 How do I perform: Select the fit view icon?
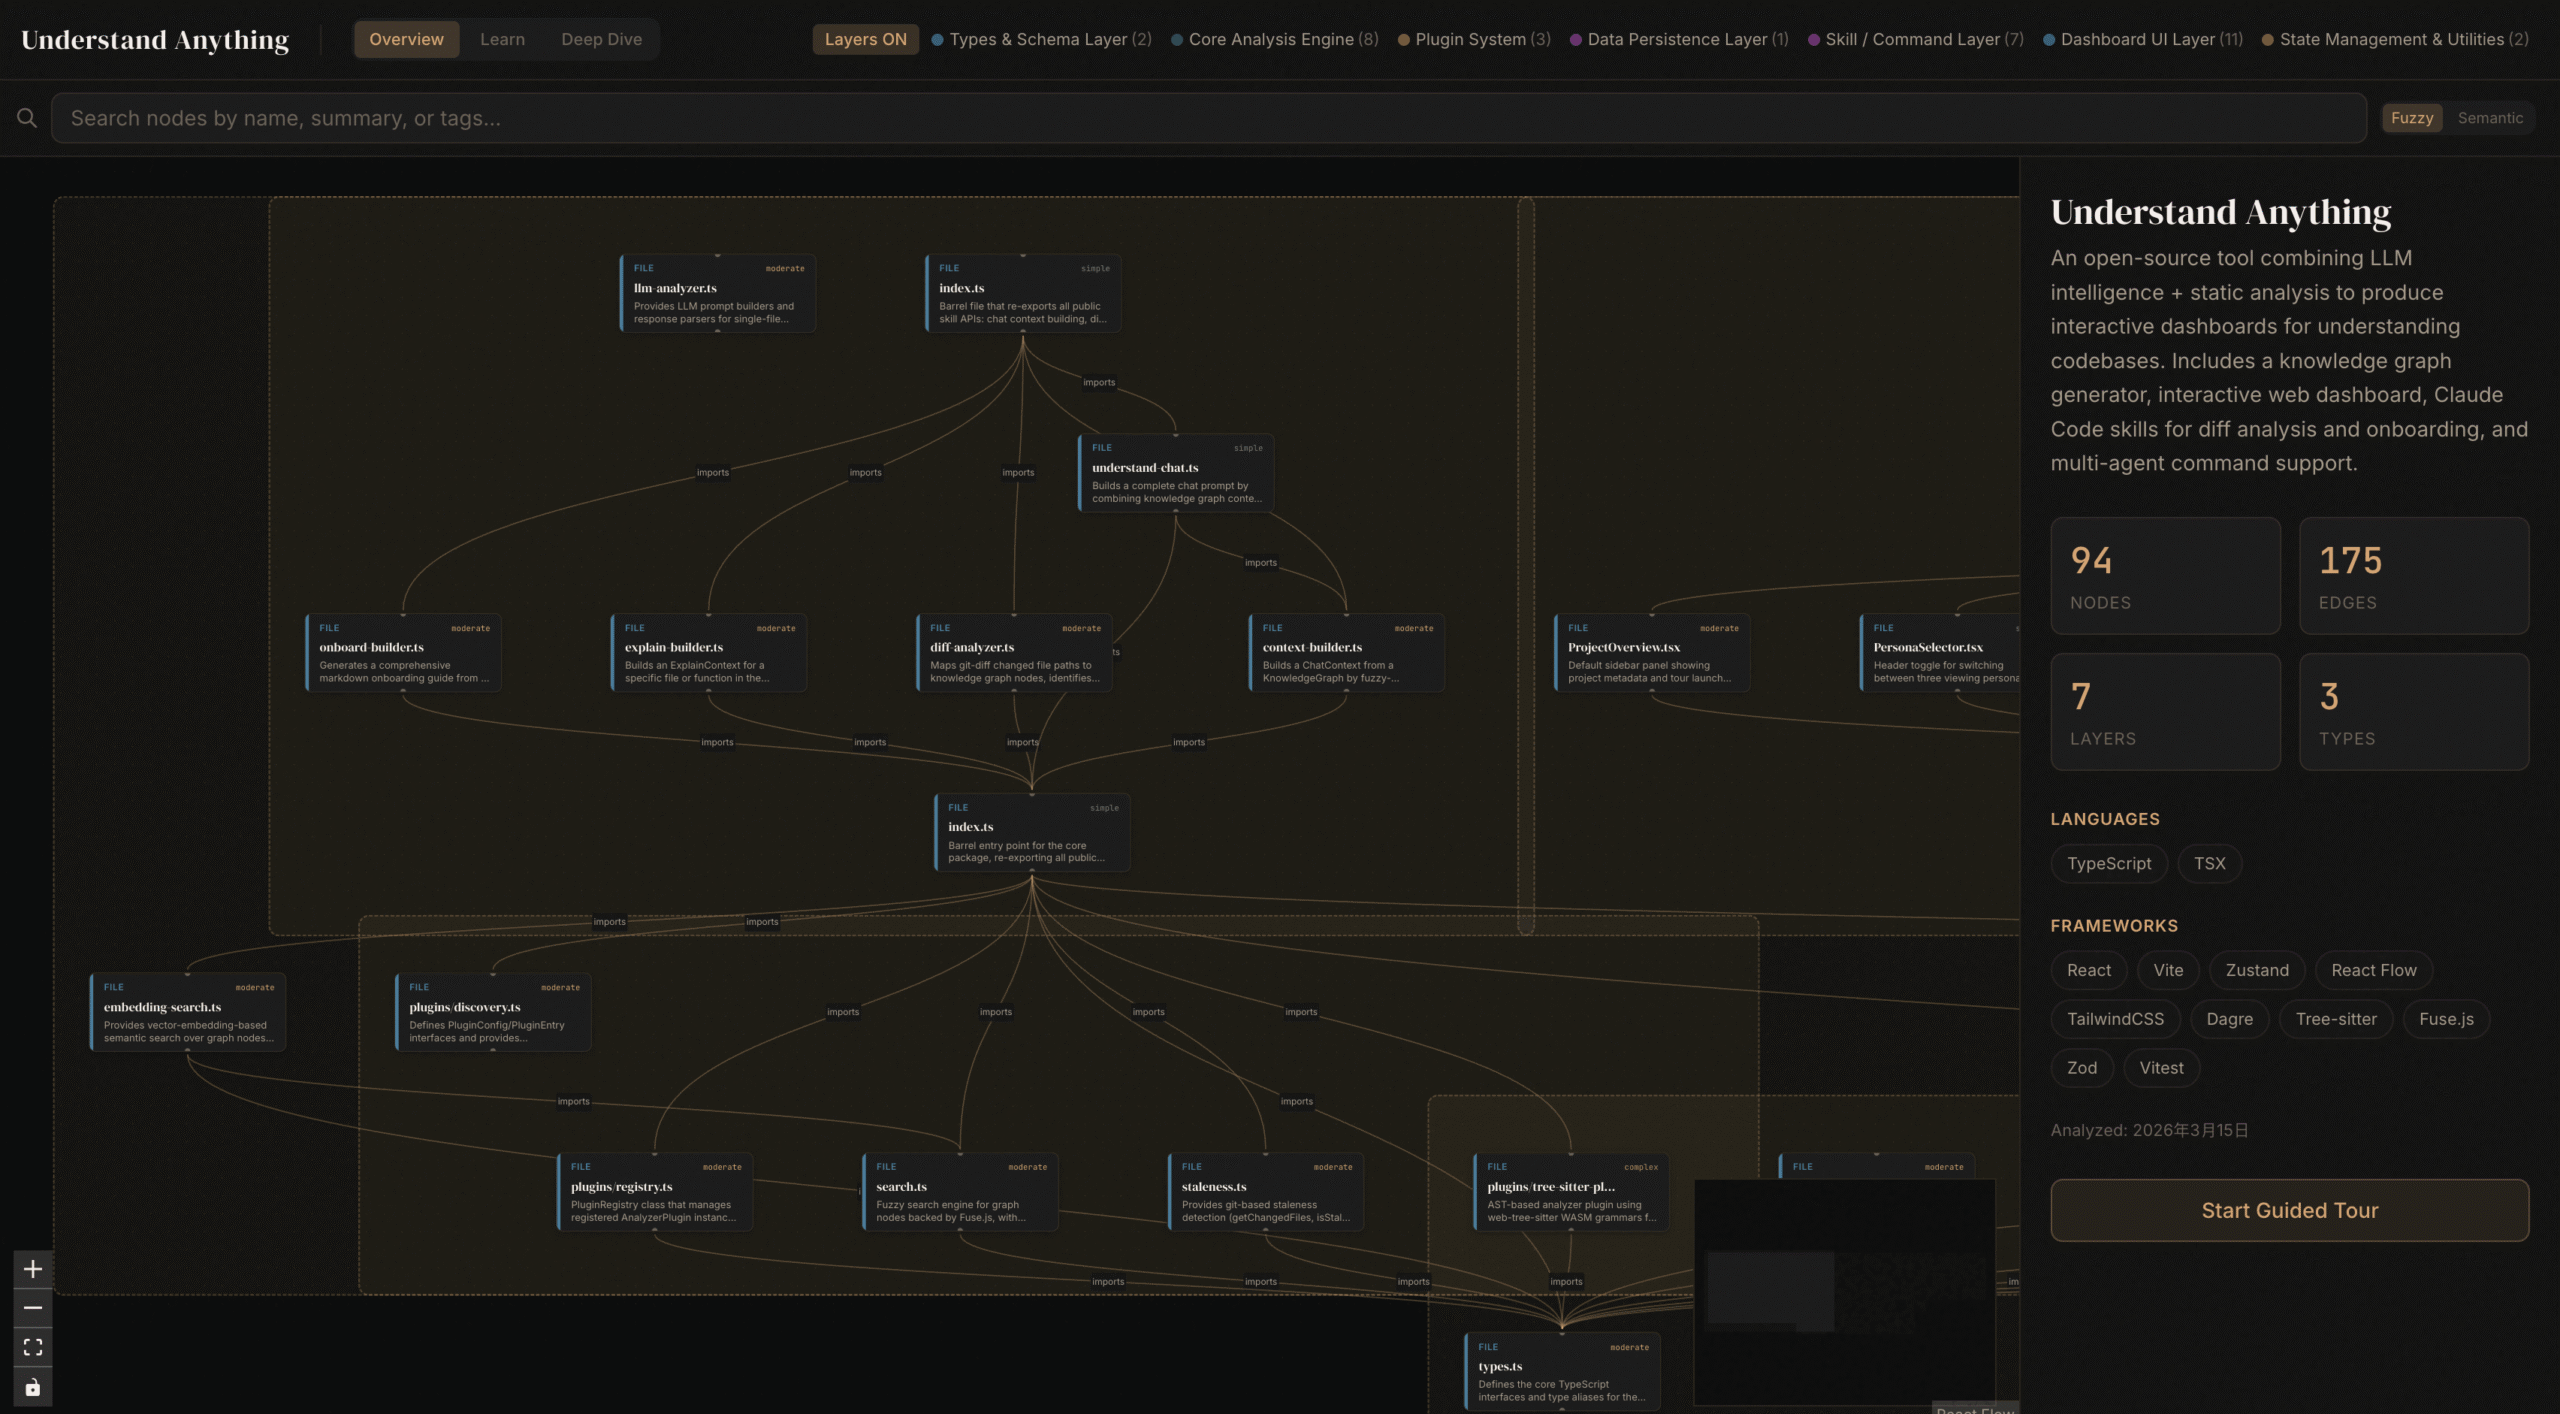tap(32, 1347)
